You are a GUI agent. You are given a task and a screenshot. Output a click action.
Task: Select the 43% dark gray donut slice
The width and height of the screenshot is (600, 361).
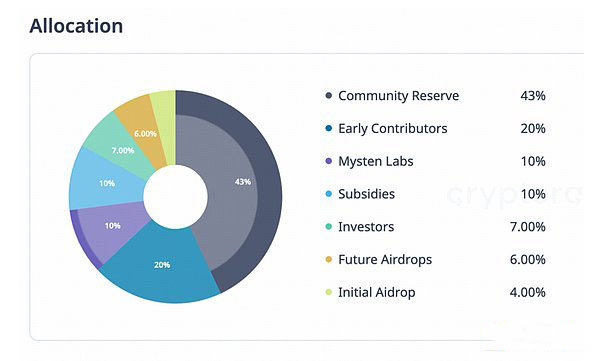[237, 184]
